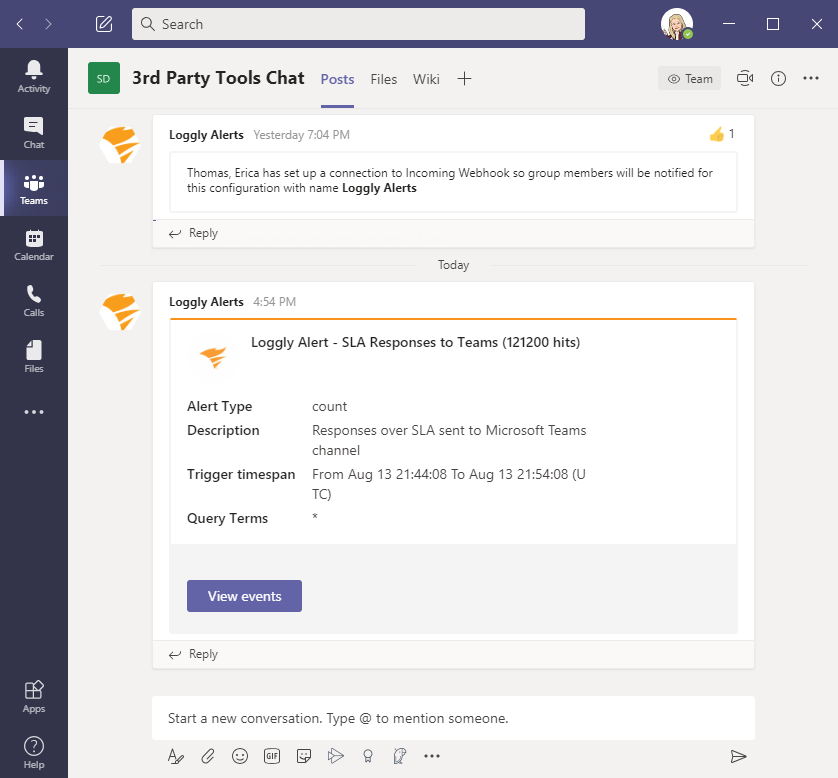Click the Team visibility button
This screenshot has width=838, height=778.
pos(689,79)
